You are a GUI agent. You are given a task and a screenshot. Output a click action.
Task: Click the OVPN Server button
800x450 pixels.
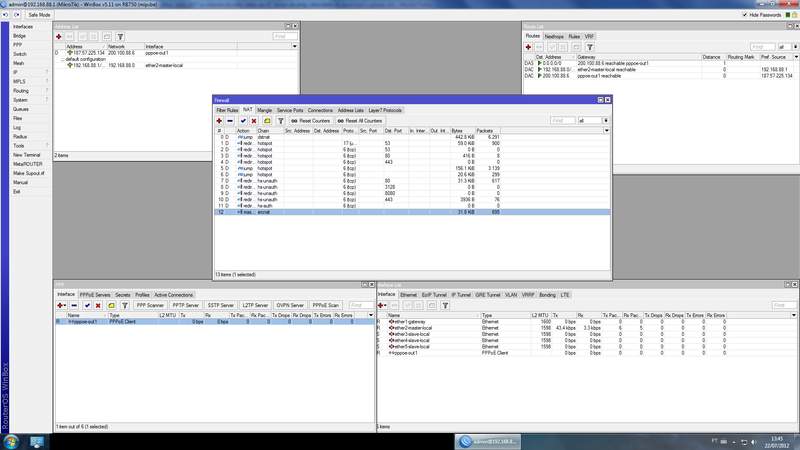click(x=290, y=305)
